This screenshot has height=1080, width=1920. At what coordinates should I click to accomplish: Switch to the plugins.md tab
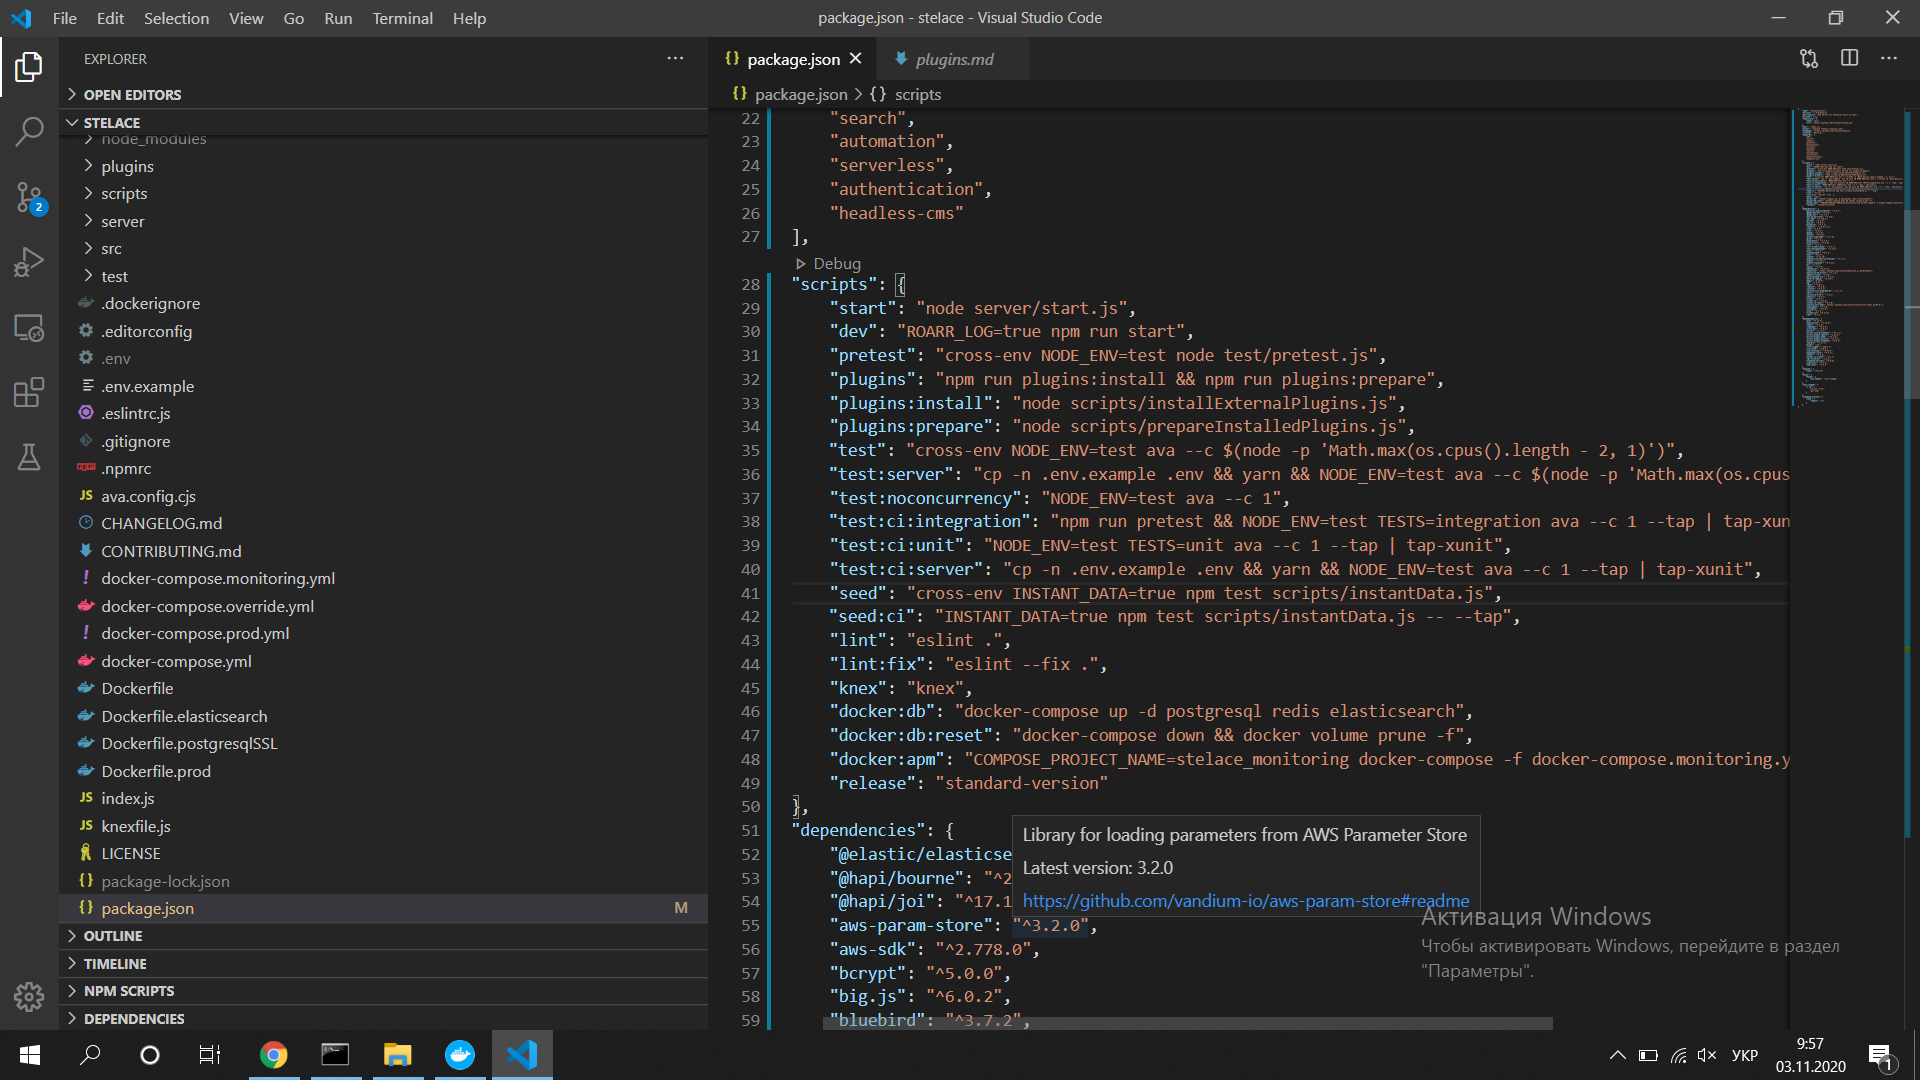point(954,59)
